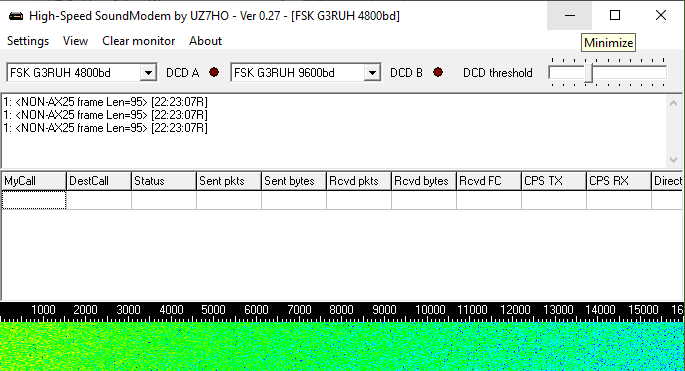This screenshot has height=371, width=685.
Task: Click the DCD A indicator light
Action: 214,72
